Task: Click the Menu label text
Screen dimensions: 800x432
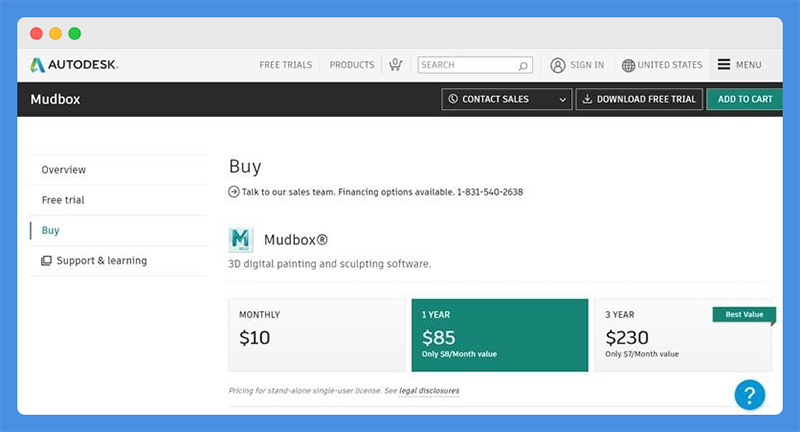Action: [x=748, y=65]
